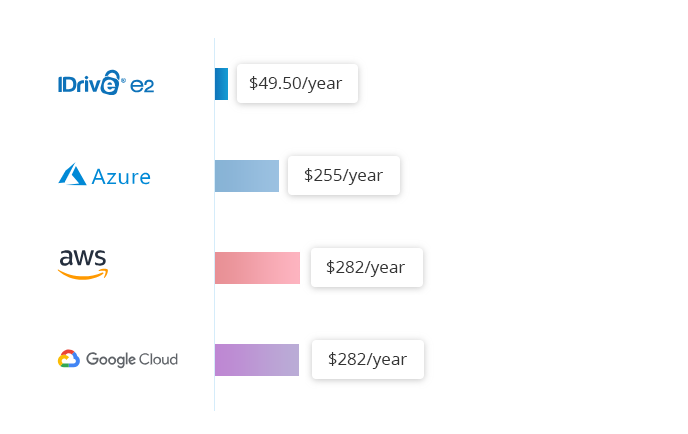Viewport: 688px width, 434px height.
Task: Click Google Cloud $282/year price label
Action: pos(368,359)
